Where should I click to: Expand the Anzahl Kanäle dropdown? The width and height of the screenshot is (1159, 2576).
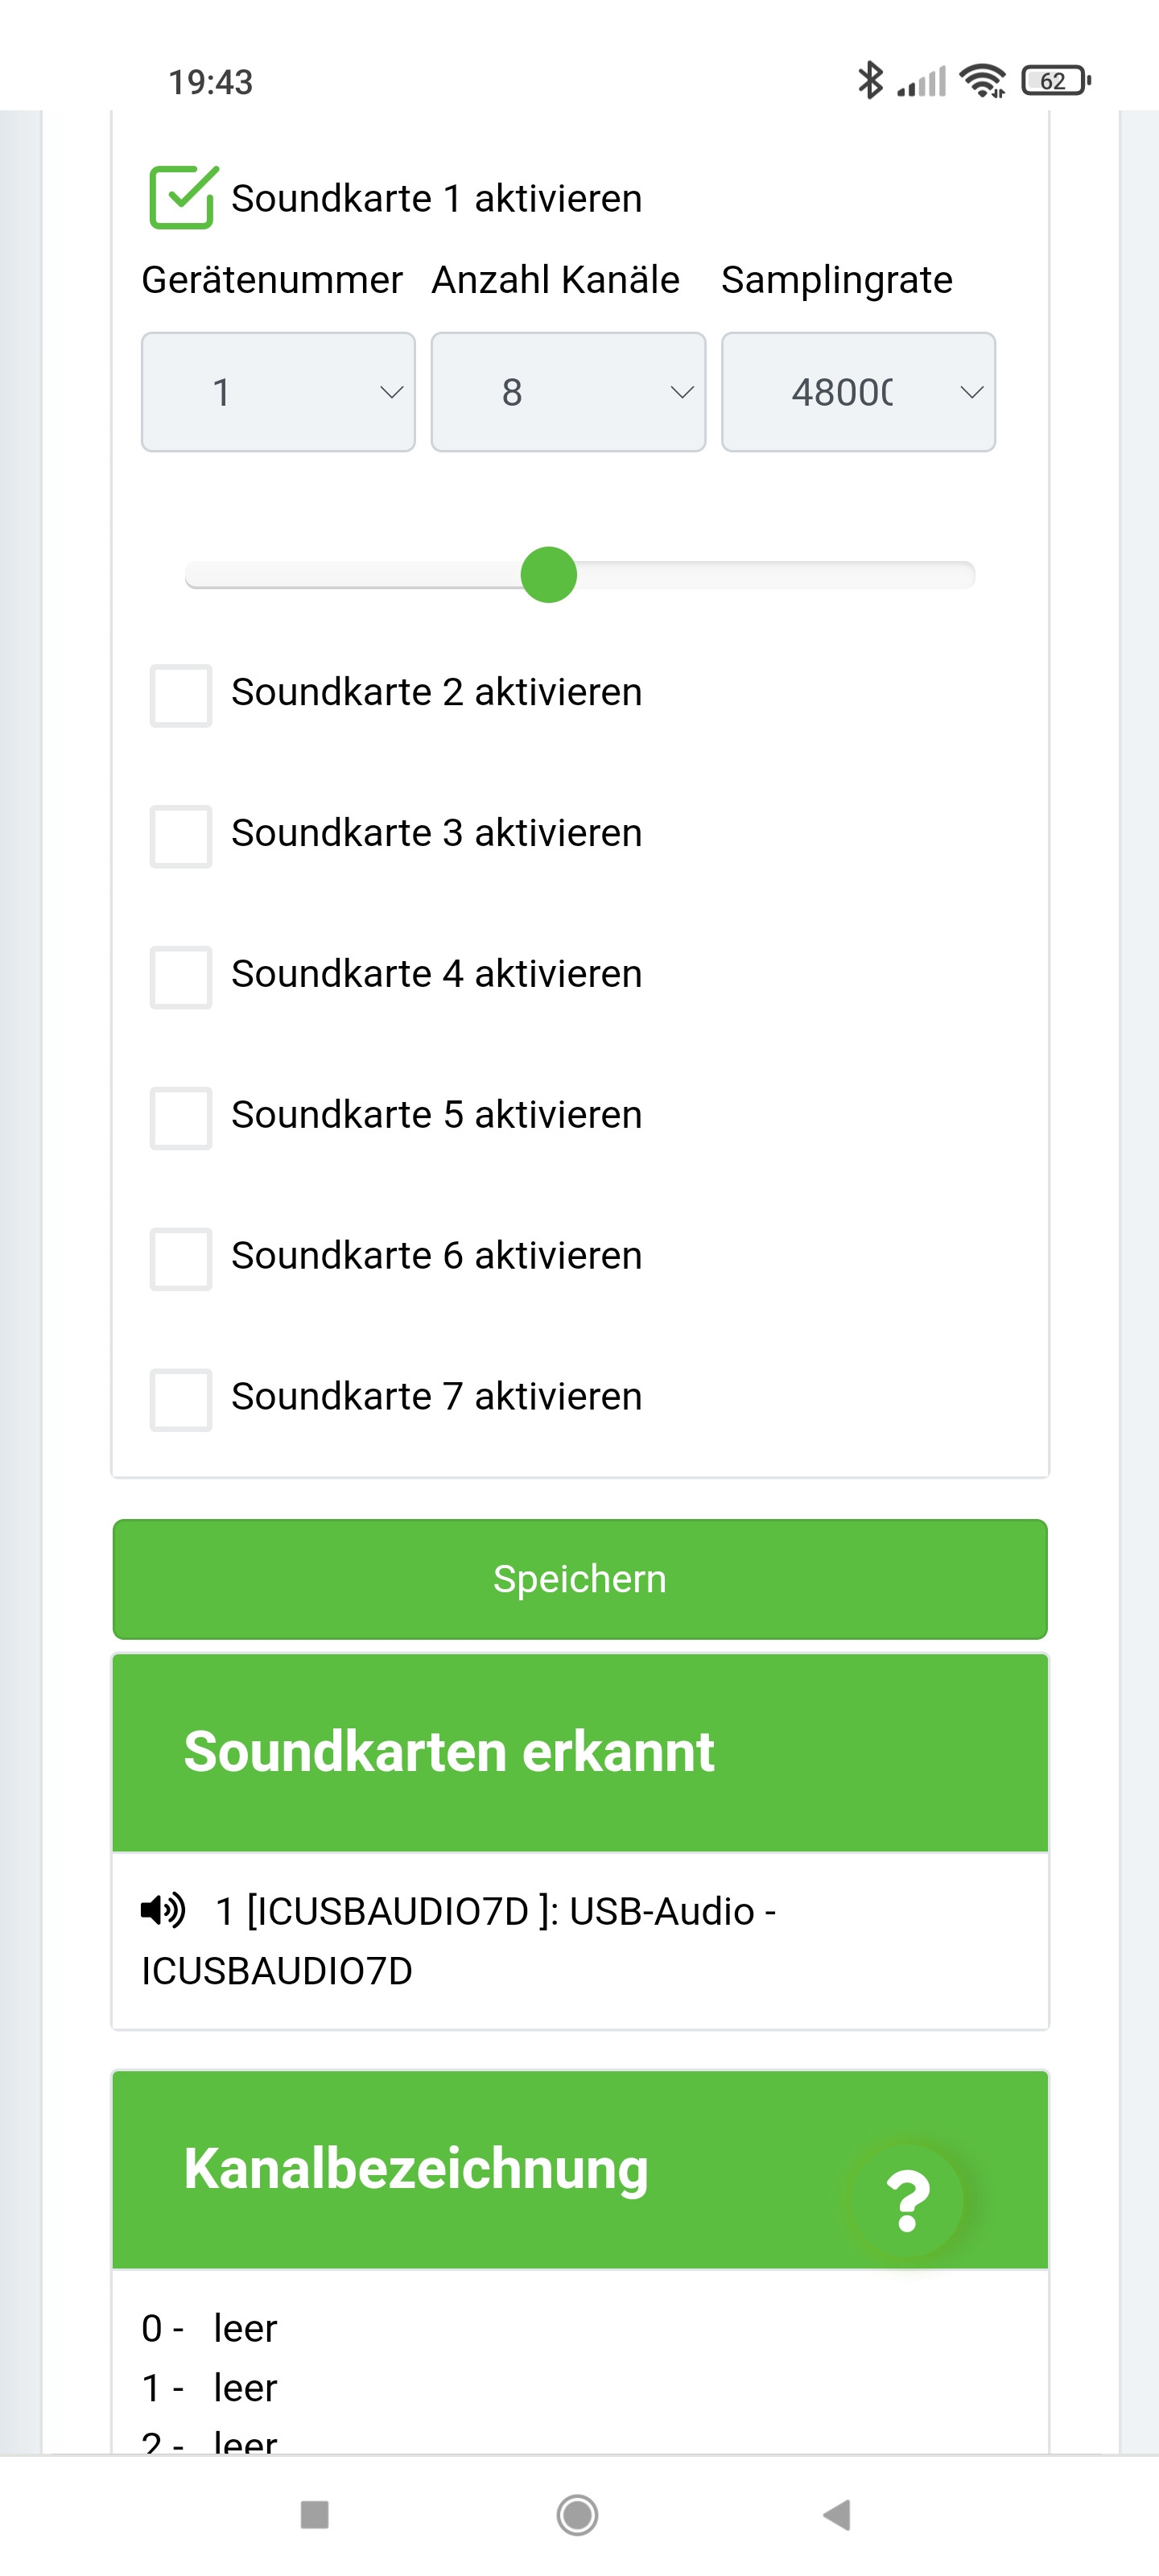tap(568, 392)
